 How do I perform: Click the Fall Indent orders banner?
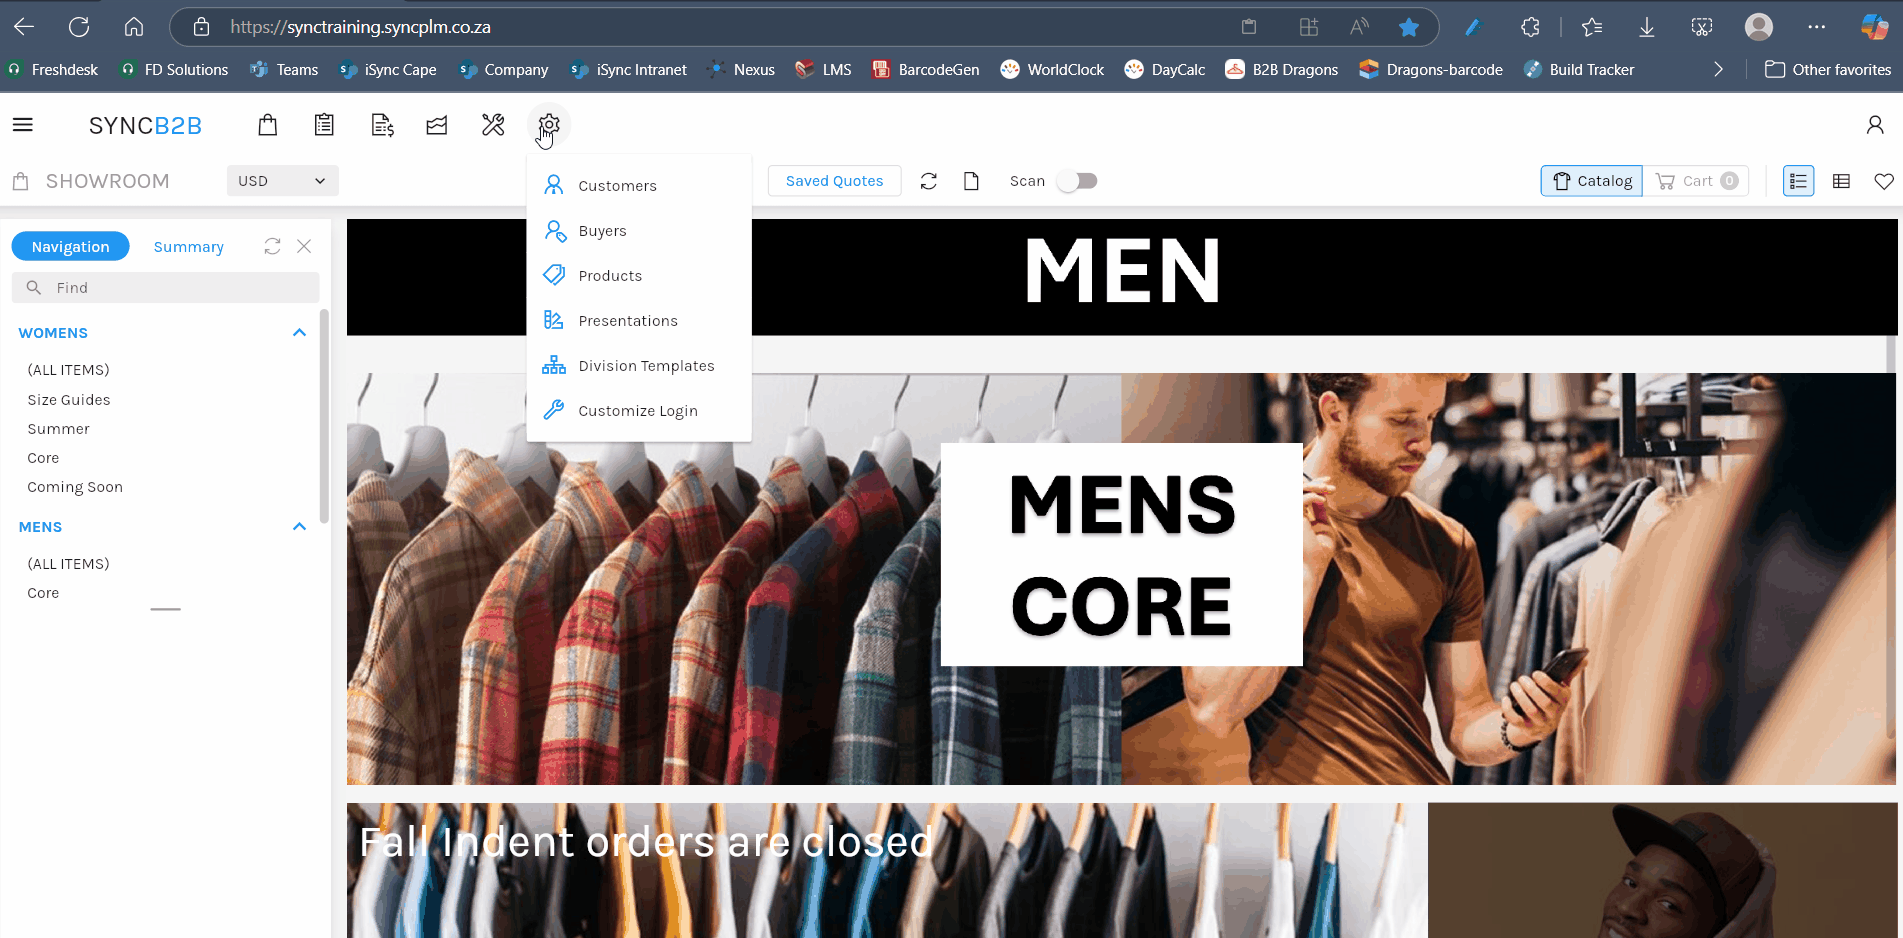(x=887, y=870)
